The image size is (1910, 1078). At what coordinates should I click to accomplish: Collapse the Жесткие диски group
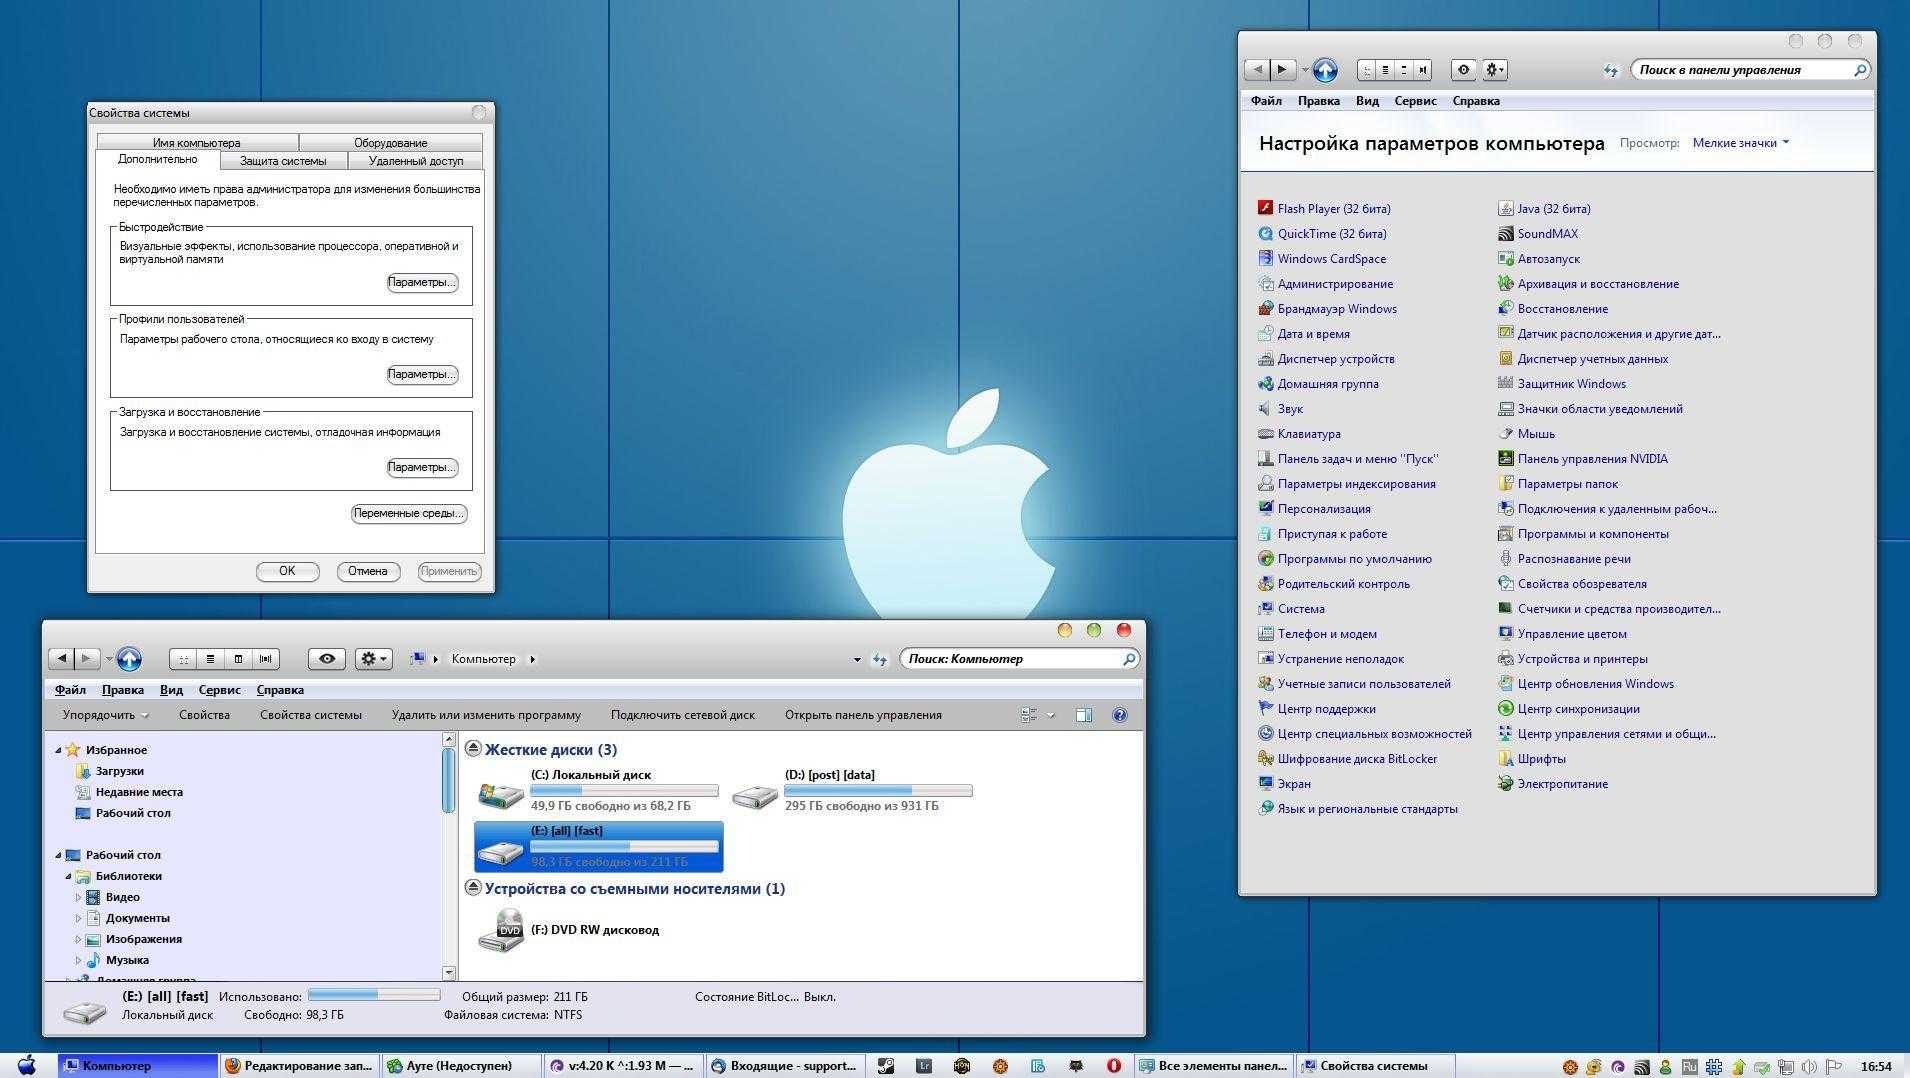point(473,749)
